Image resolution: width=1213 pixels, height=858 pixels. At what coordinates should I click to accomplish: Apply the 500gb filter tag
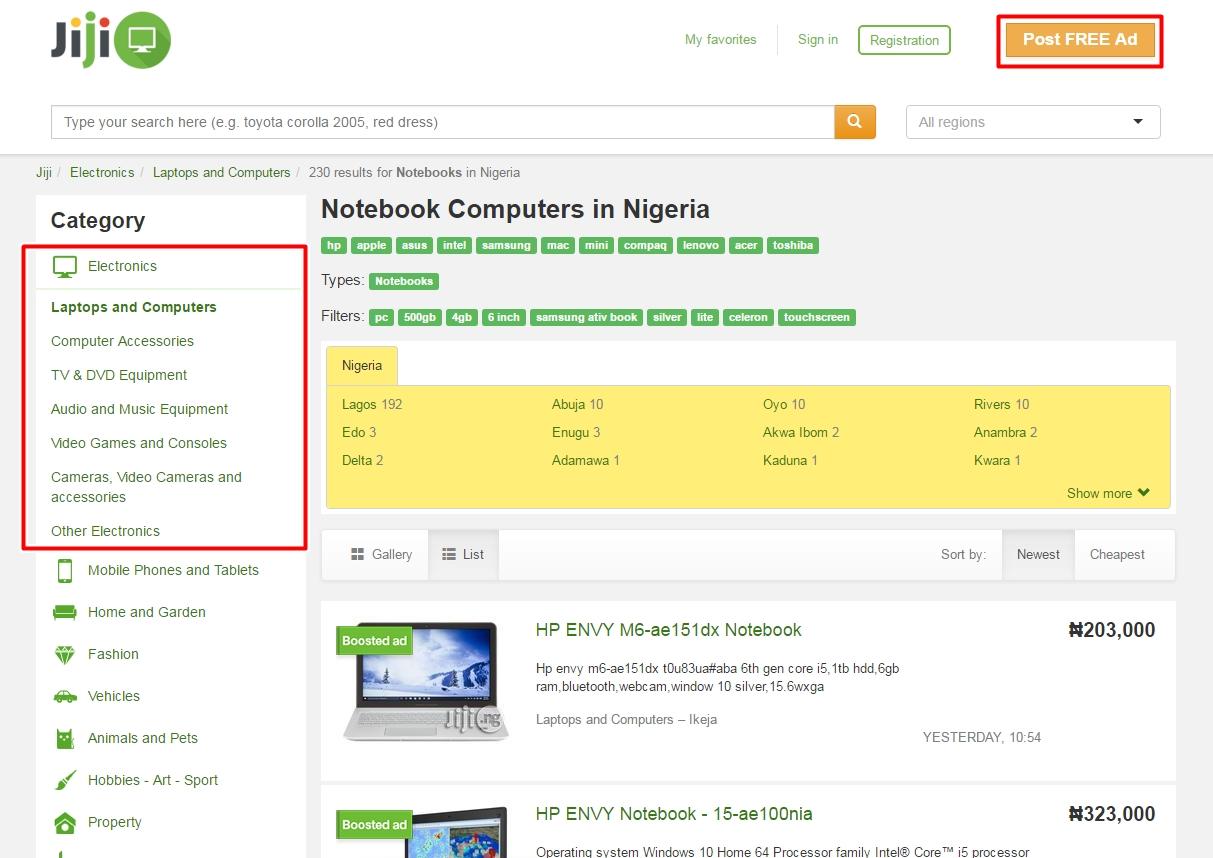(419, 317)
